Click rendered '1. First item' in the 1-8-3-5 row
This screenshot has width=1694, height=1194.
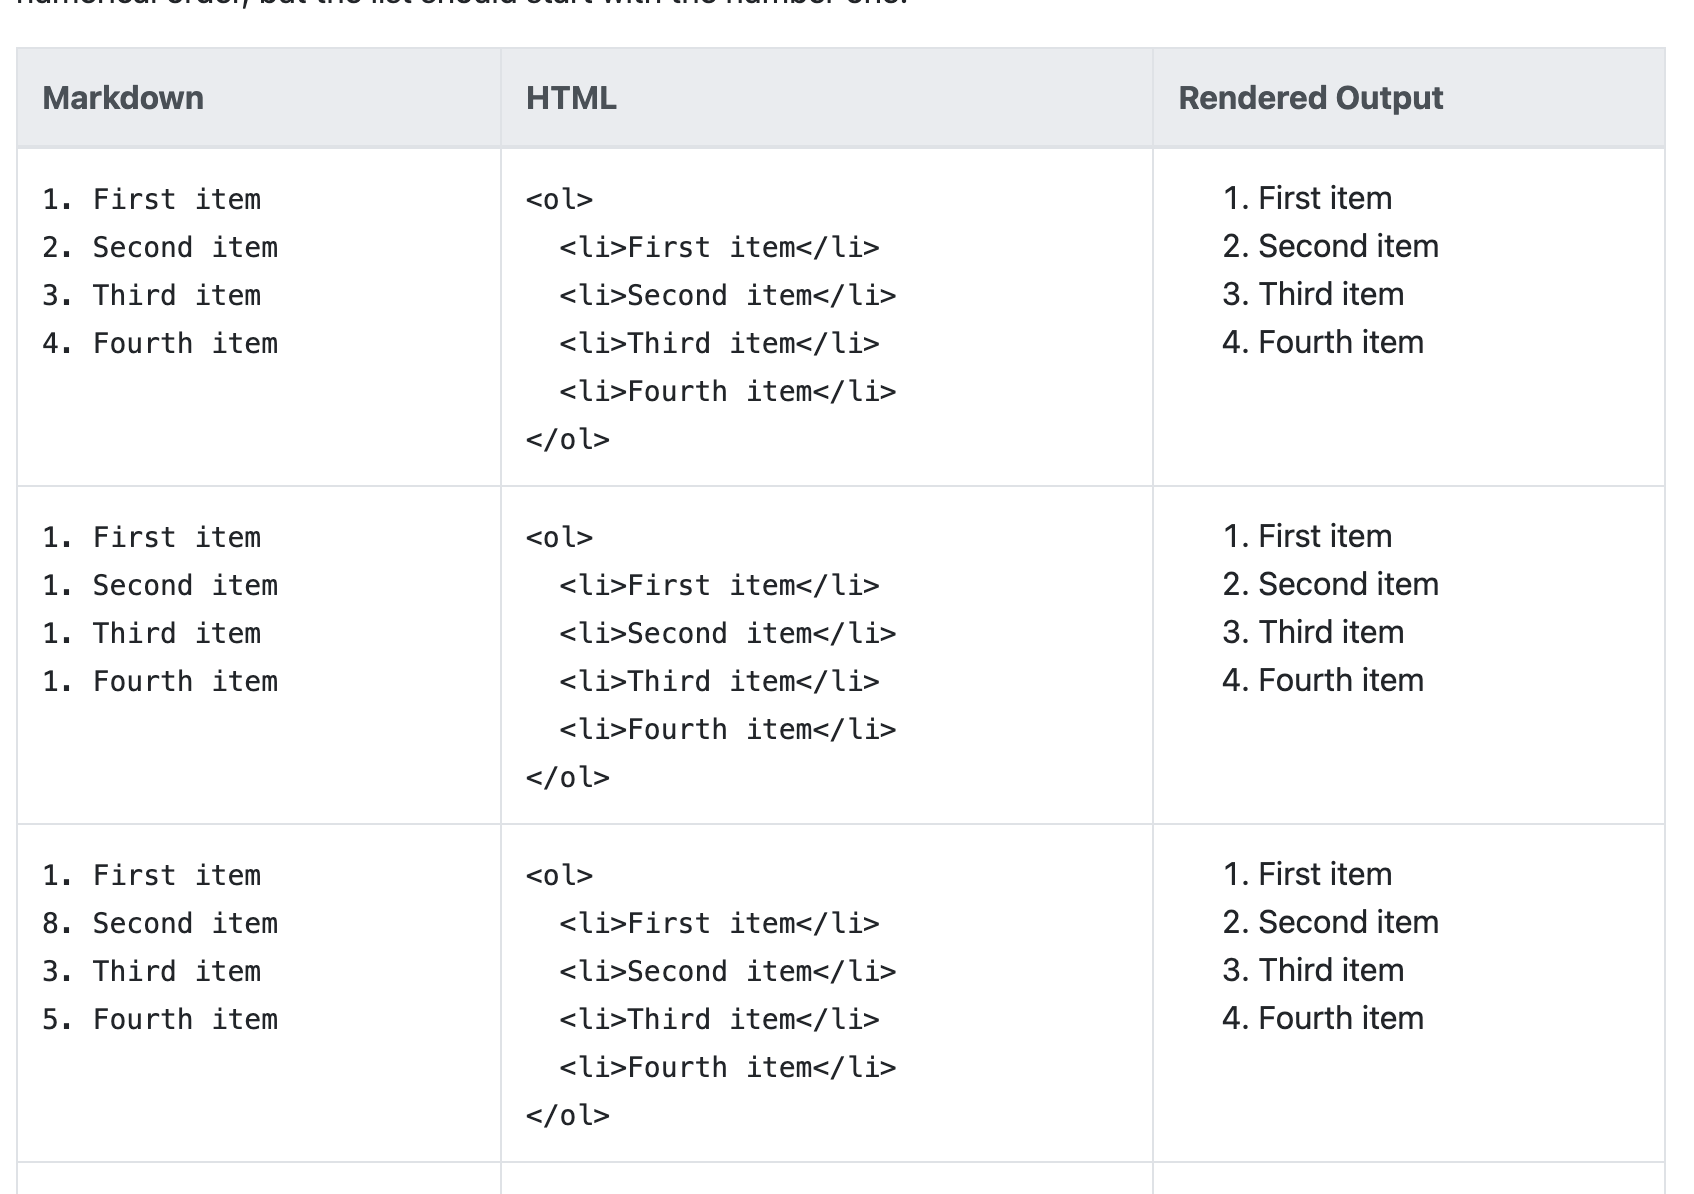(1308, 874)
